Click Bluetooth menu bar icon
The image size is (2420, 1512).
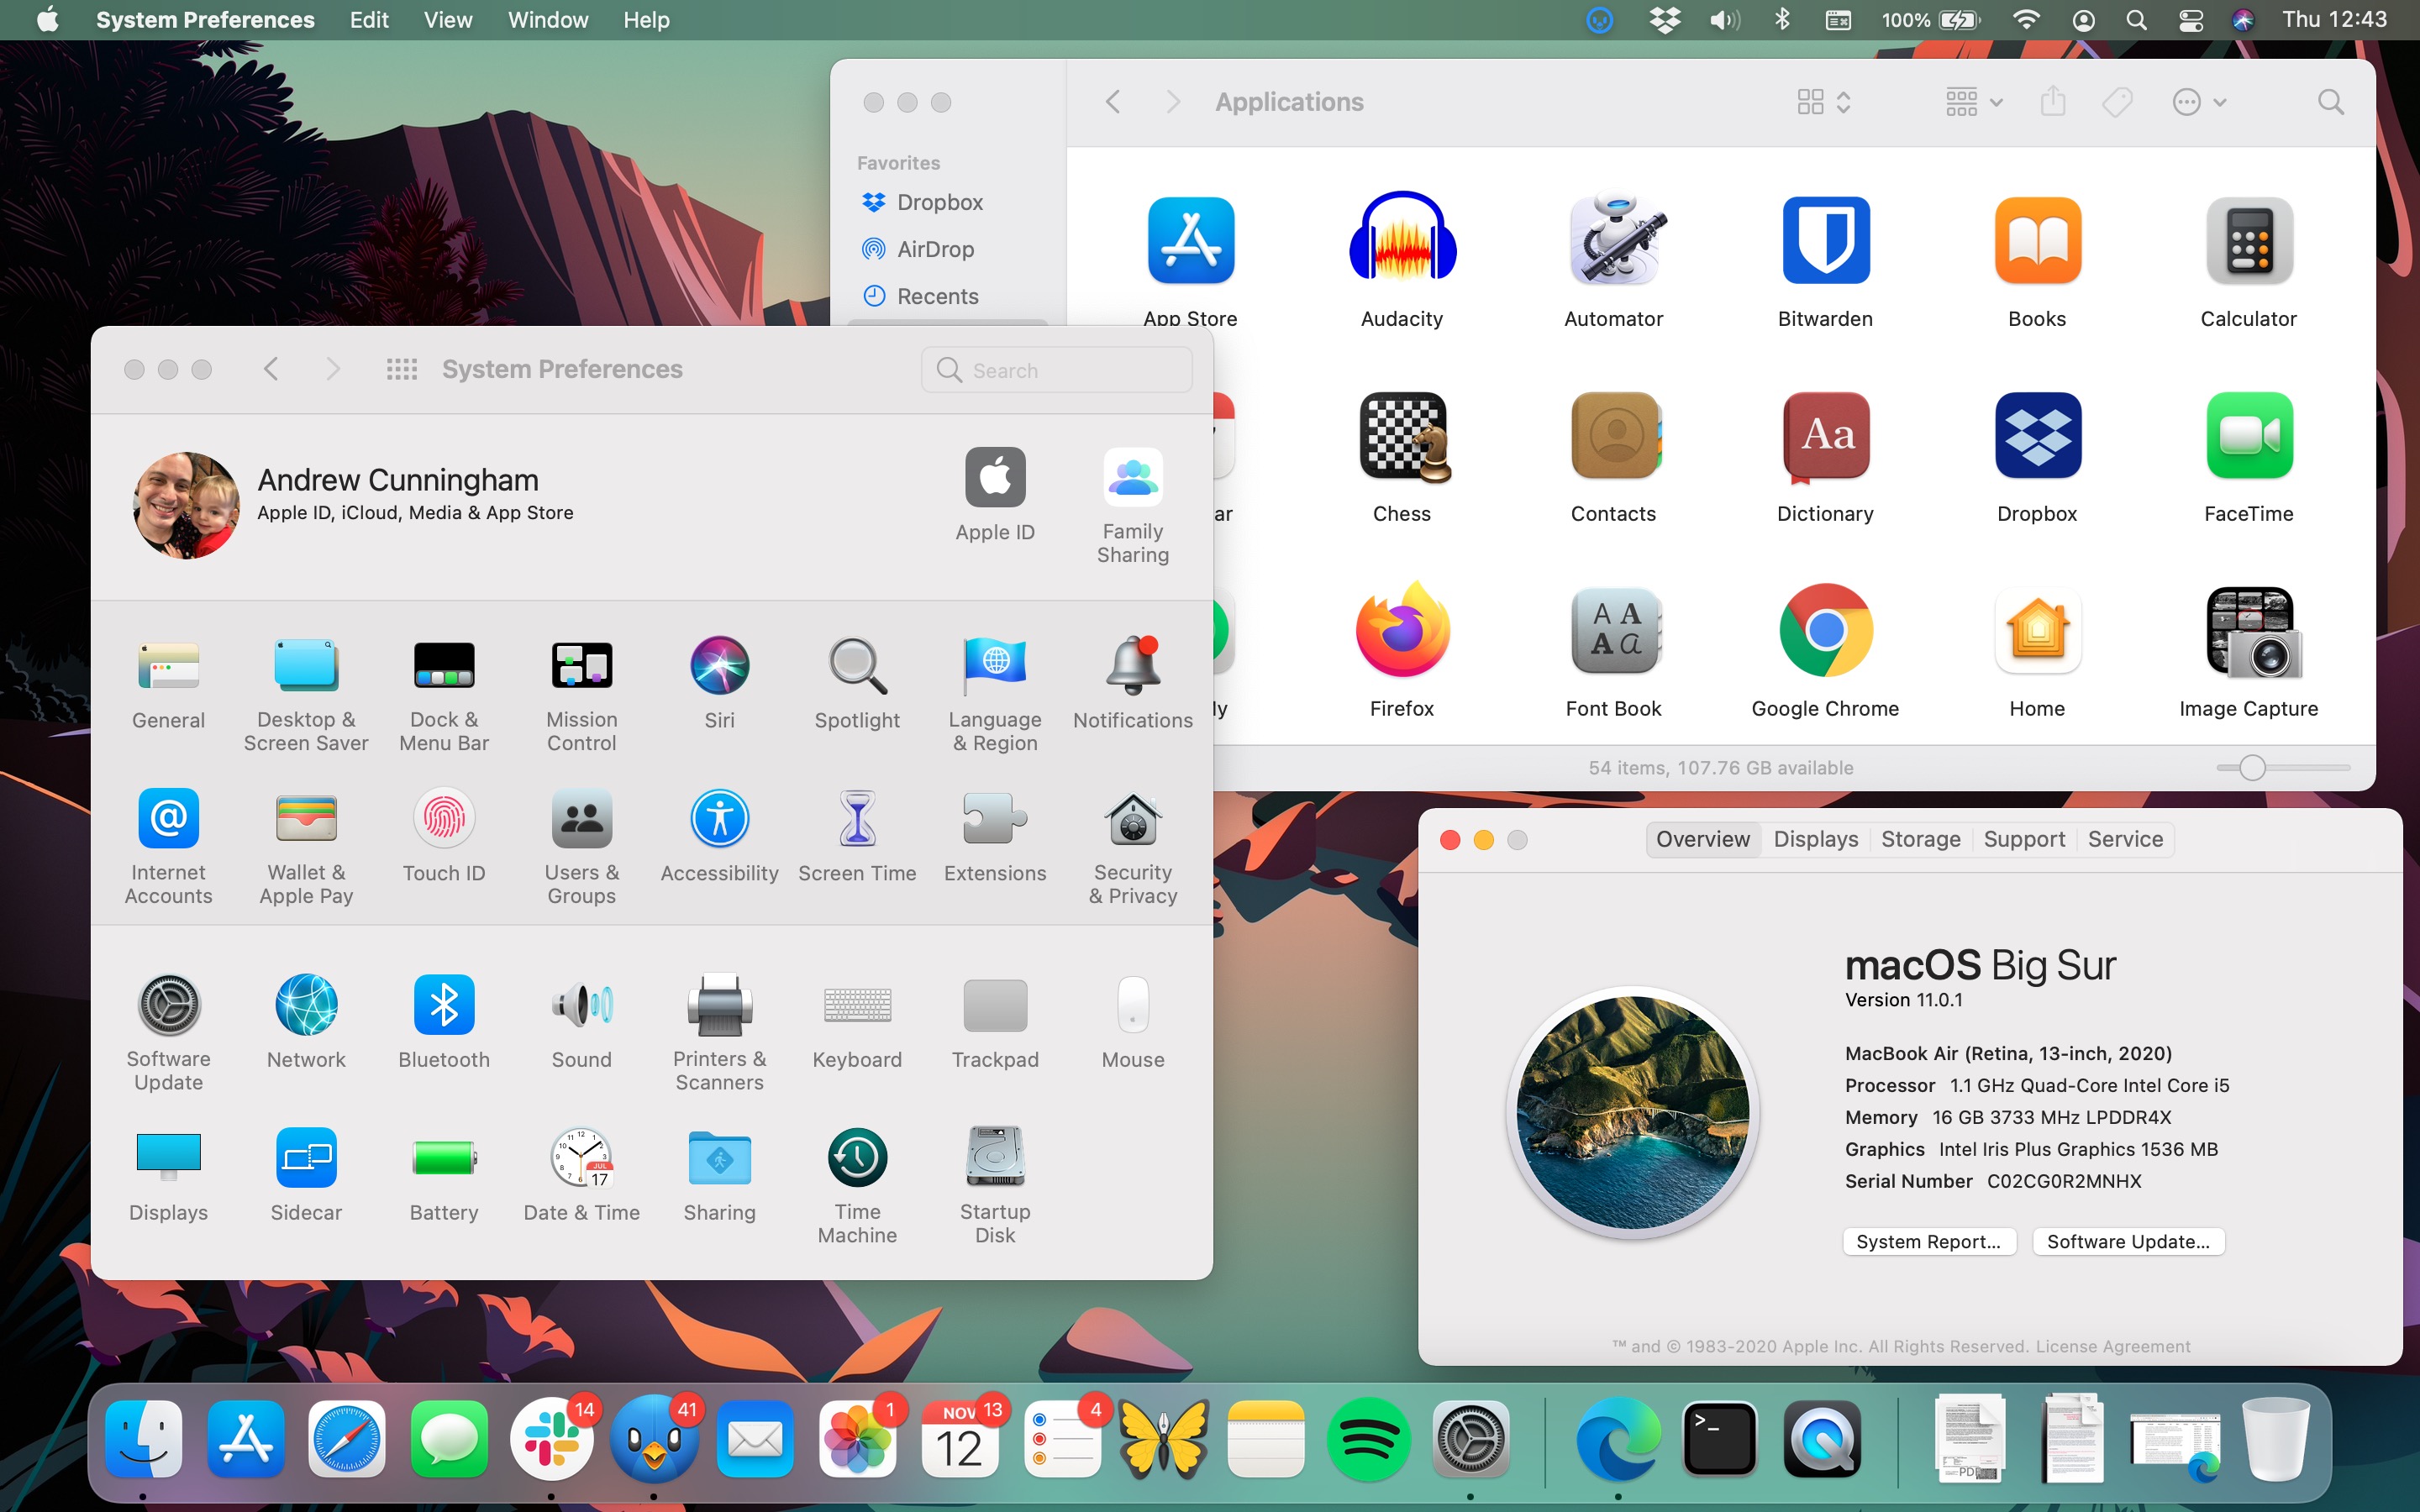click(1781, 21)
